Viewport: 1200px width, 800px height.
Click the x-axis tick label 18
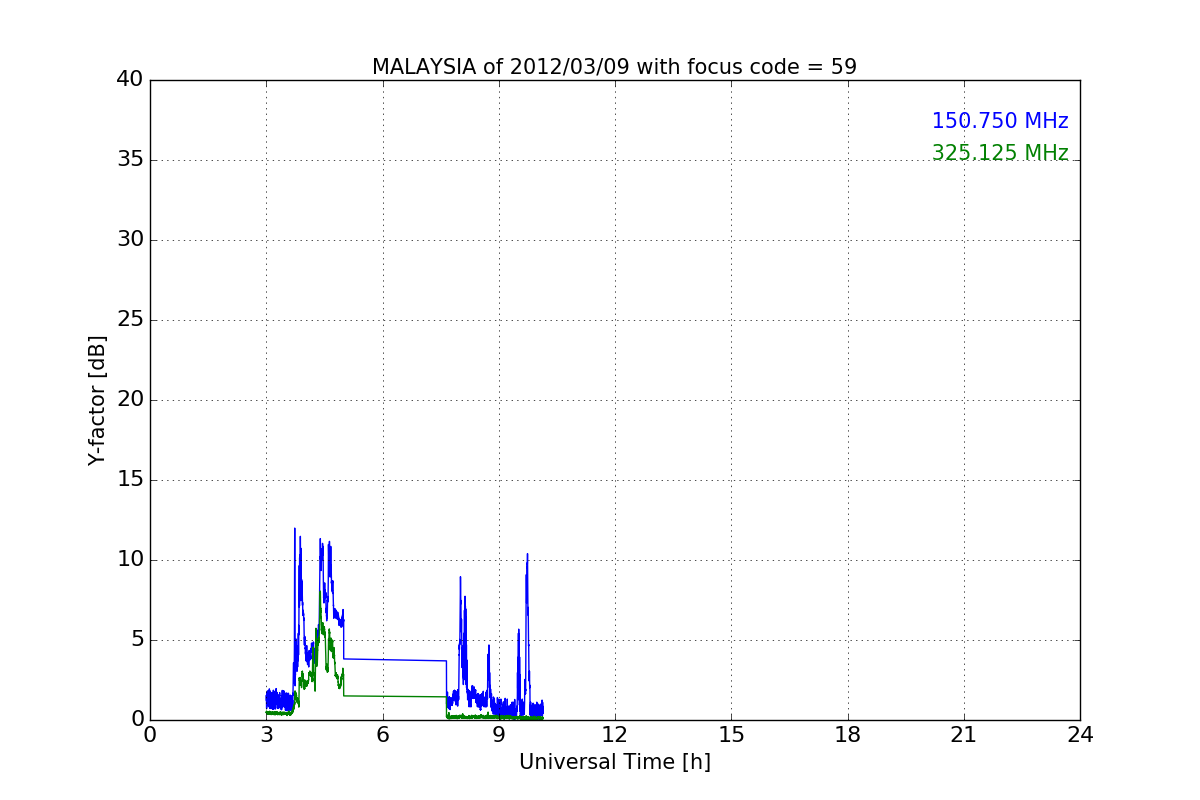click(847, 735)
